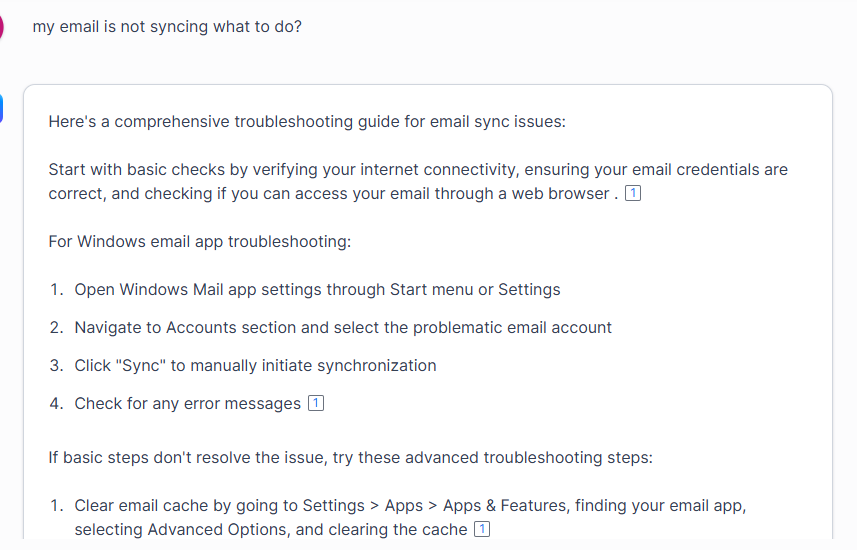
Task: Click the "Here's a comprehensive troubleshooting guide" line
Action: tap(307, 121)
